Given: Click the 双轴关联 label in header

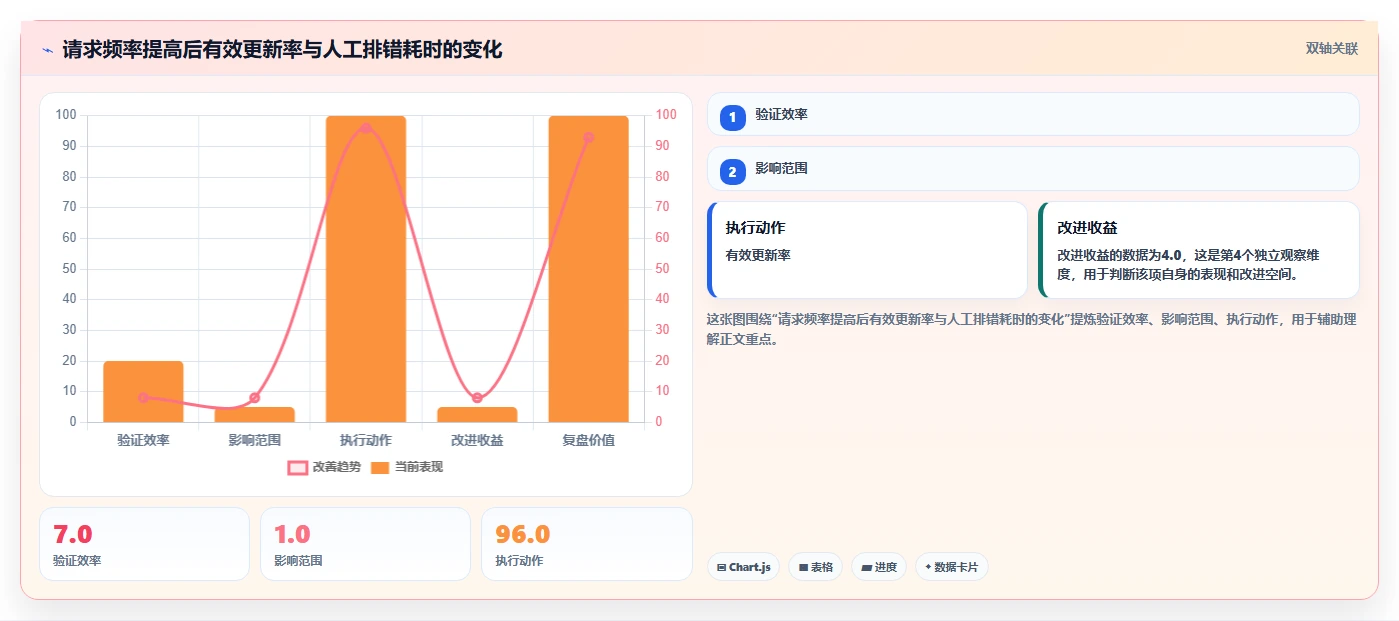Looking at the screenshot, I should click(1332, 49).
